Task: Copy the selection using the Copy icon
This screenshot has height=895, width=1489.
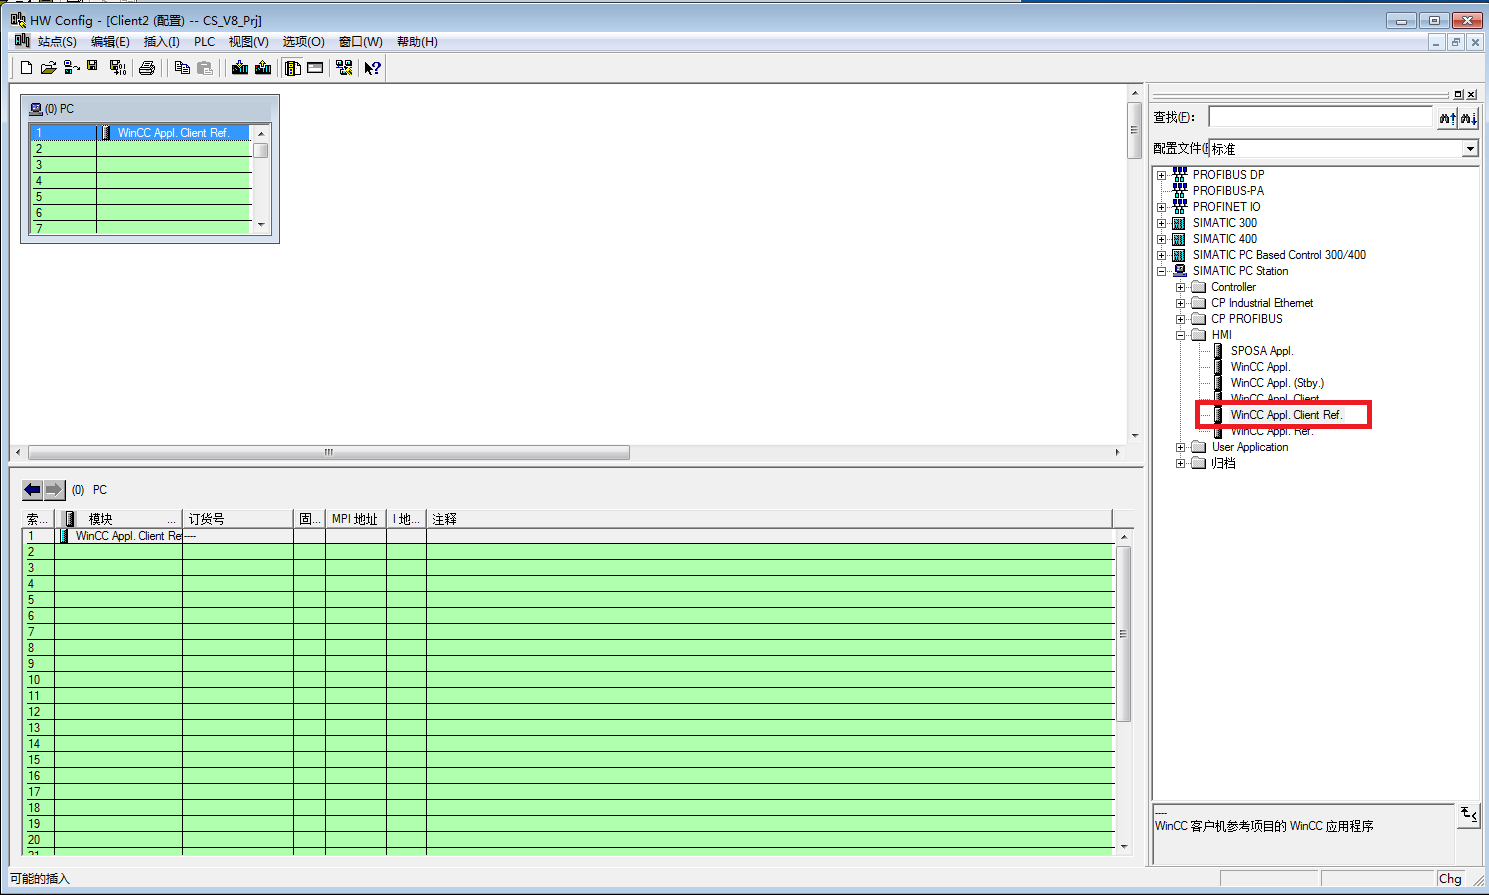Action: (x=182, y=68)
